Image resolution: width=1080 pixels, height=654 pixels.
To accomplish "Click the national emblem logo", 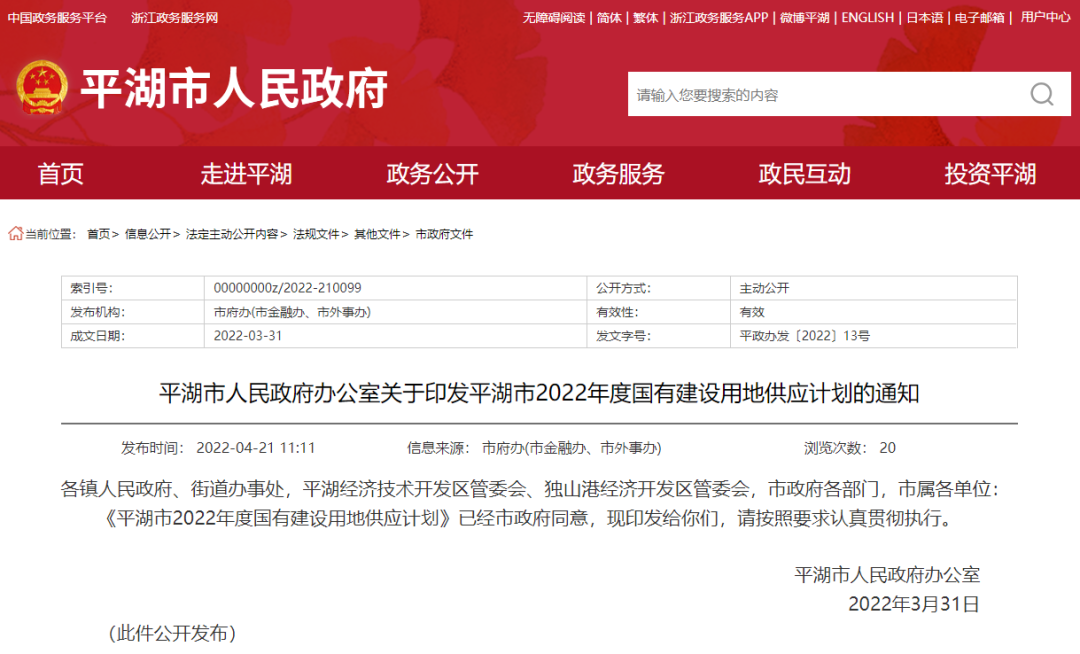I will tap(42, 87).
